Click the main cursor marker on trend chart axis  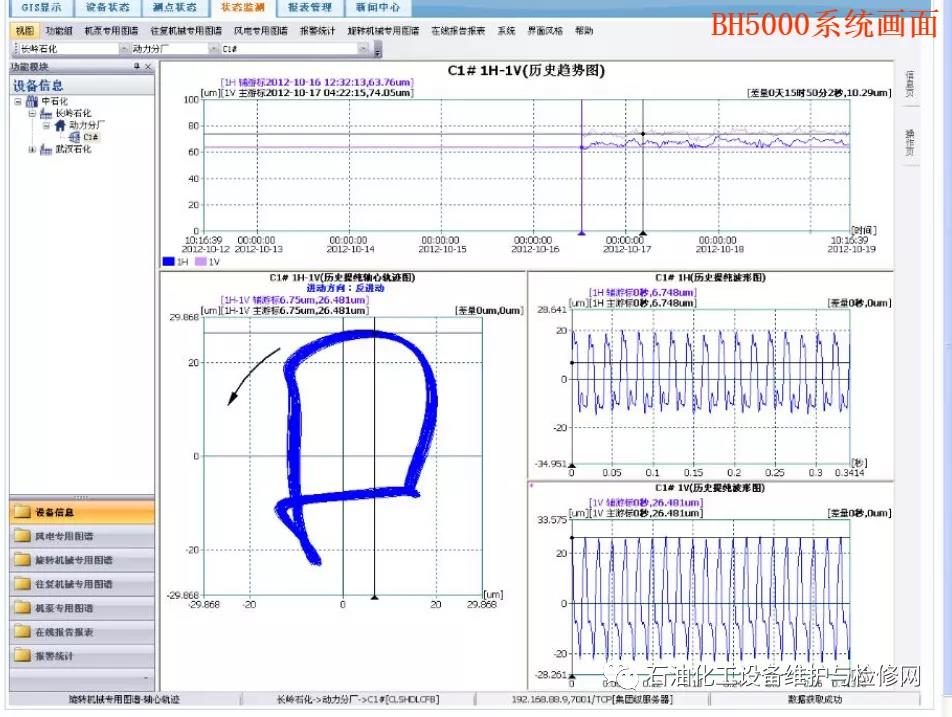point(642,232)
